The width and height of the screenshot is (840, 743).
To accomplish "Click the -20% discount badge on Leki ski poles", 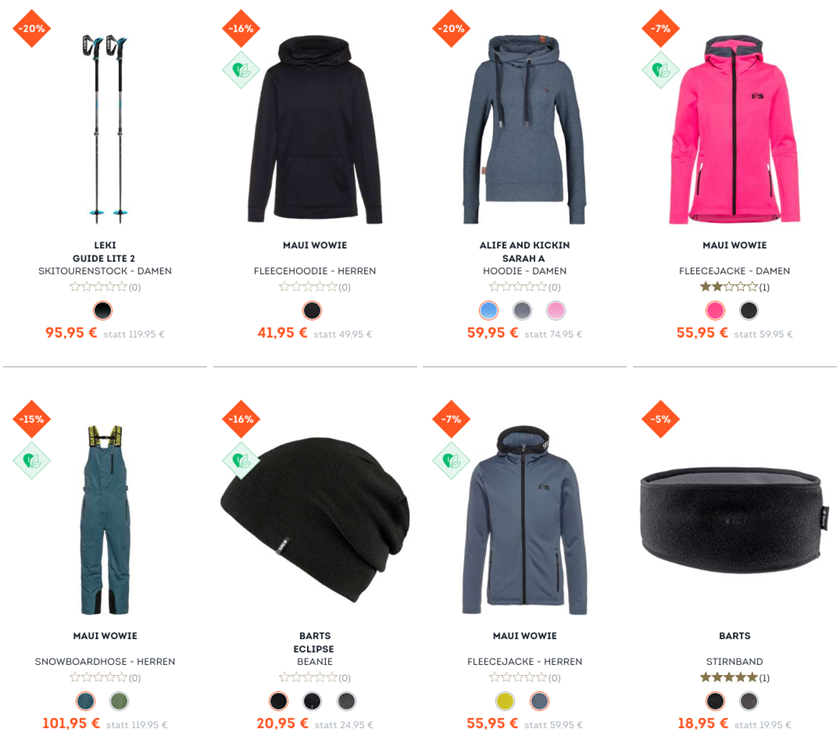I will click(32, 28).
